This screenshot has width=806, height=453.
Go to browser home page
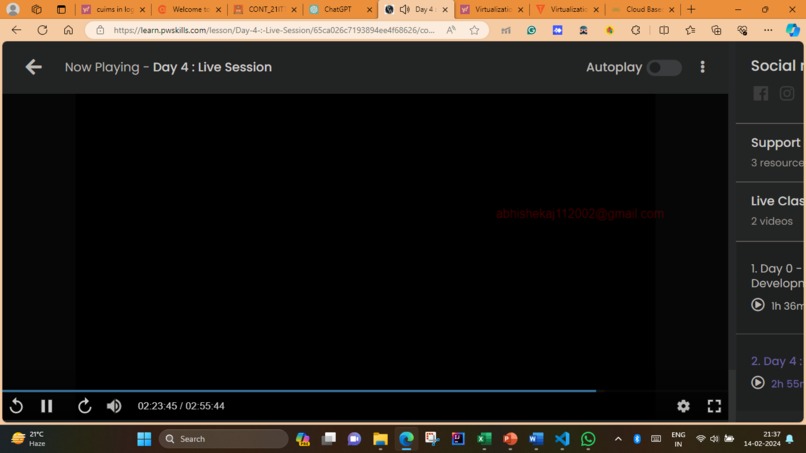tap(68, 30)
